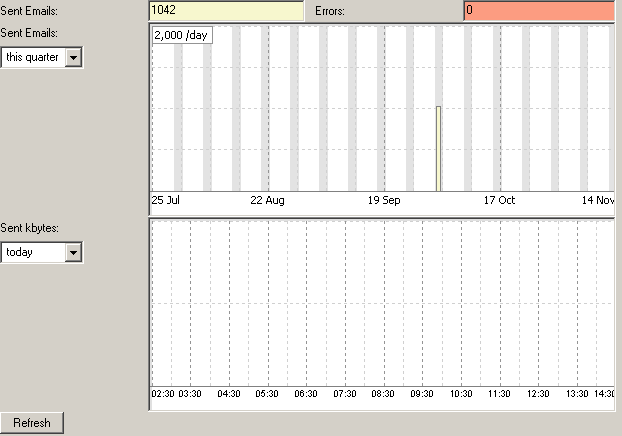Click the 12:30 time label
The width and height of the screenshot is (622, 436).
tap(538, 394)
